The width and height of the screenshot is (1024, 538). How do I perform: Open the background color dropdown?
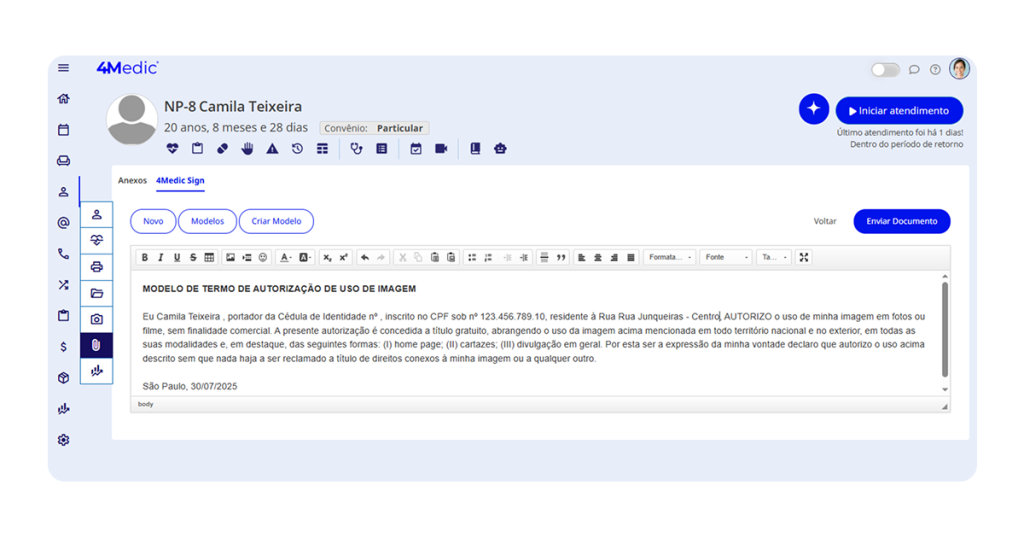click(306, 257)
